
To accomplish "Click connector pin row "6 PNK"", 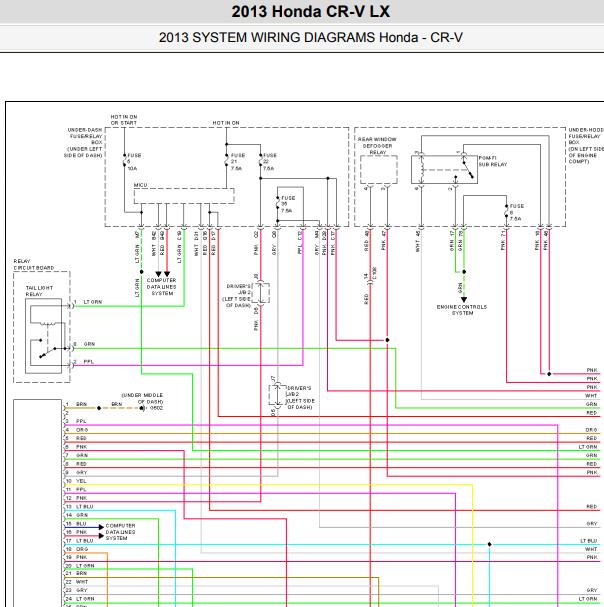I will 76,447.
